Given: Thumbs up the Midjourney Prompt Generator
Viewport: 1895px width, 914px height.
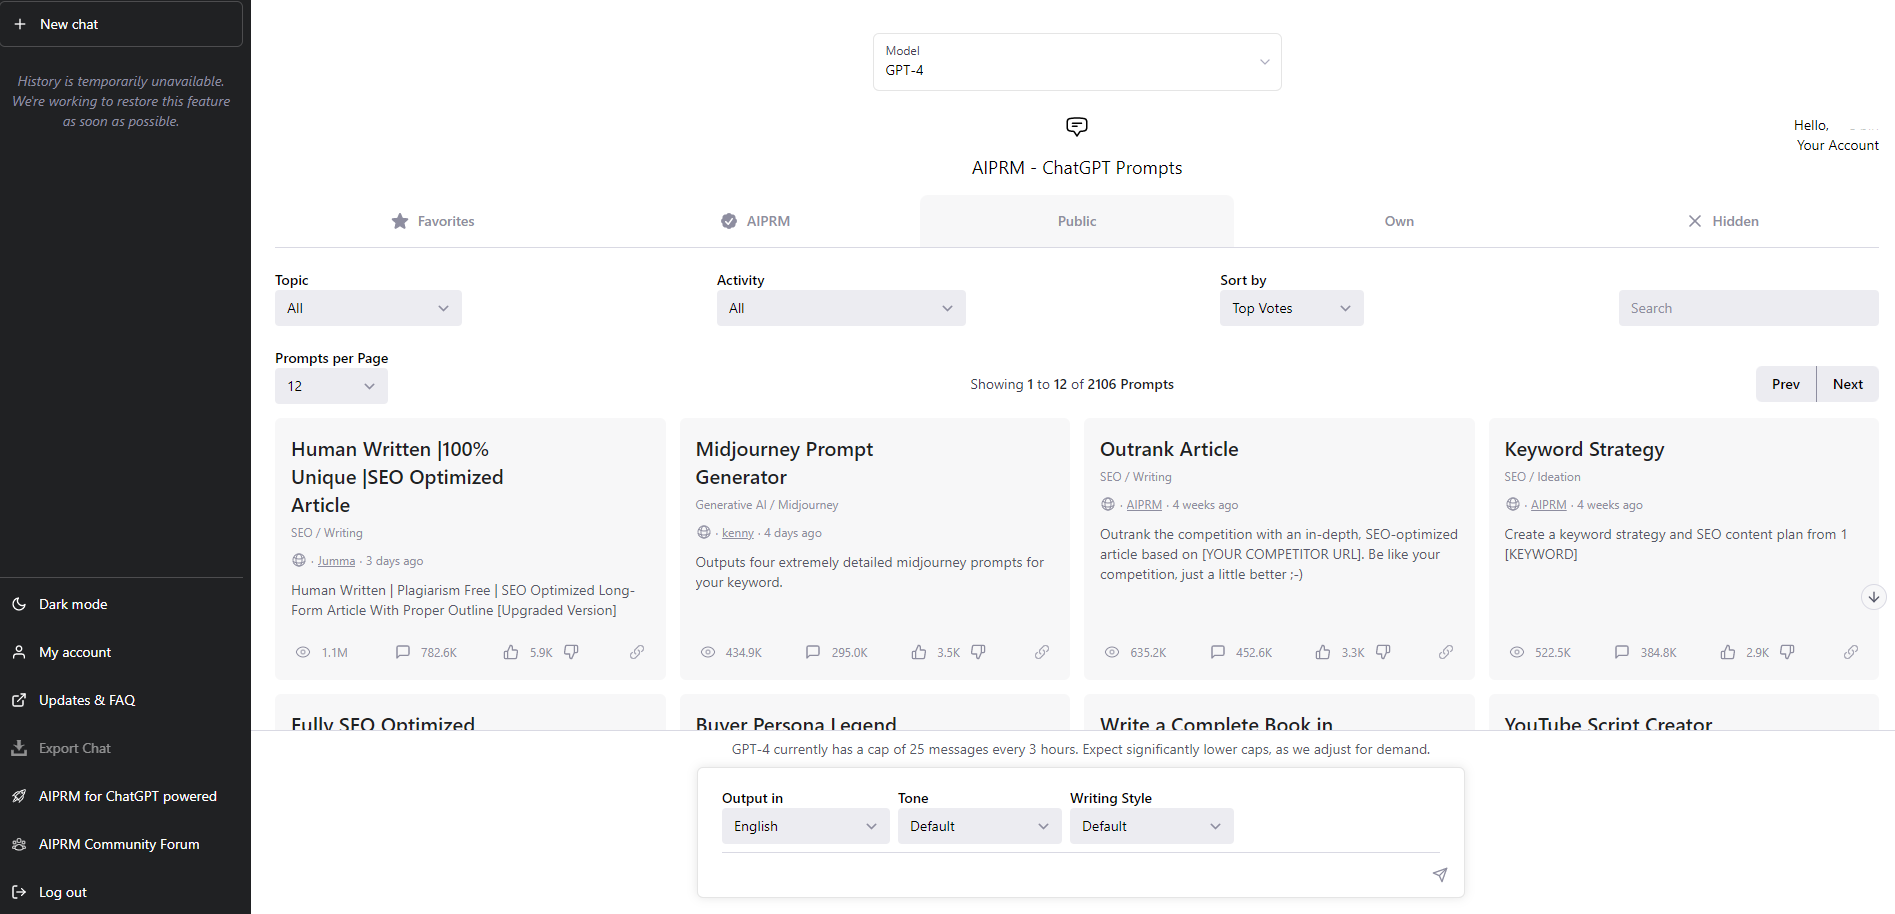Looking at the screenshot, I should (x=919, y=652).
